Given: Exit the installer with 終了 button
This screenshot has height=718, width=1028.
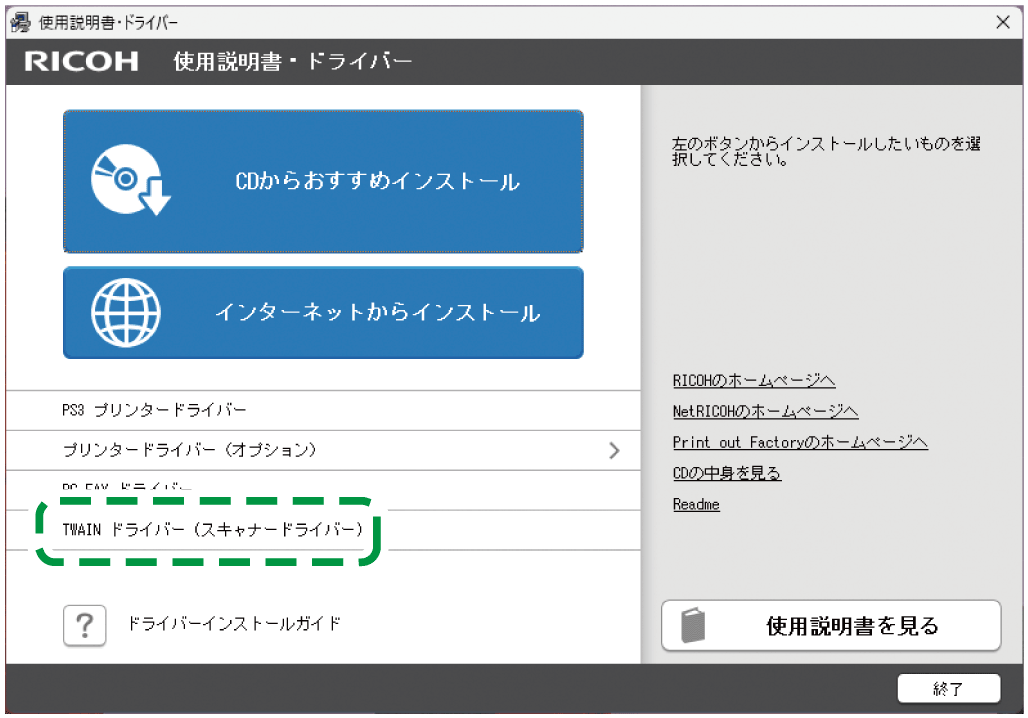Looking at the screenshot, I should (951, 689).
